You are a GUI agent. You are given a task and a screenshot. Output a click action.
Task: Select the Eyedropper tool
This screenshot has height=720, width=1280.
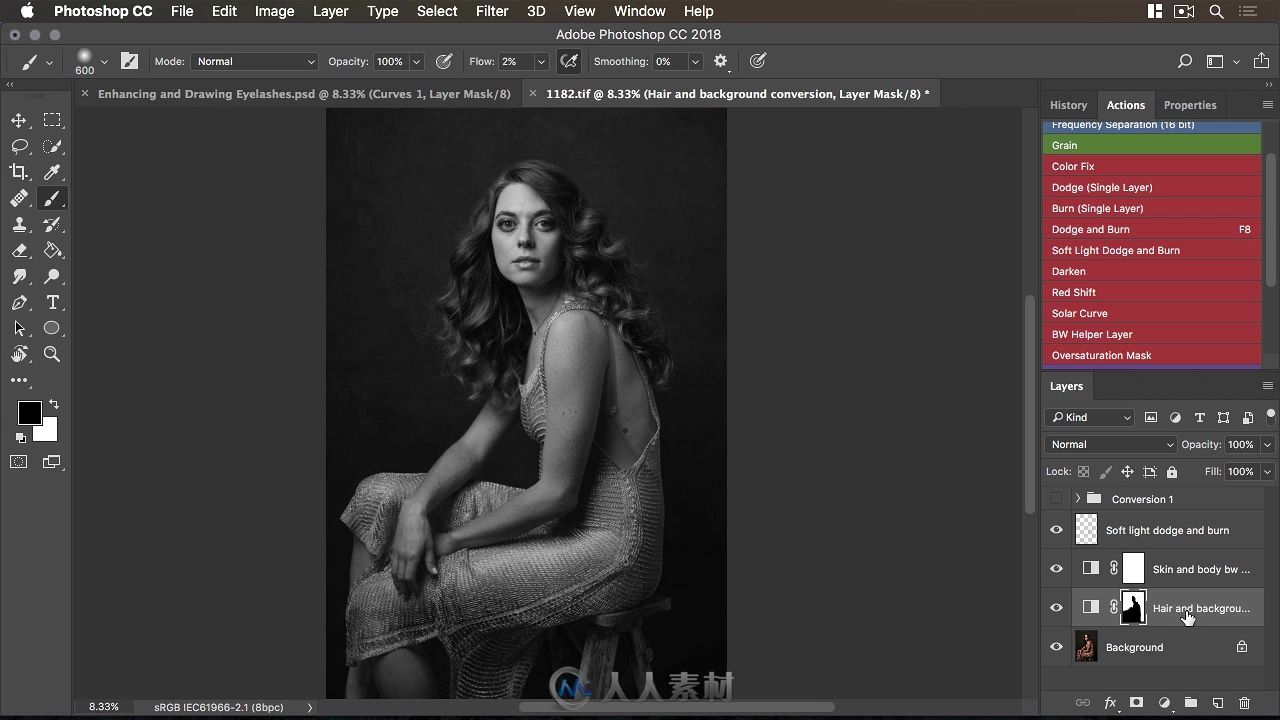pos(52,172)
